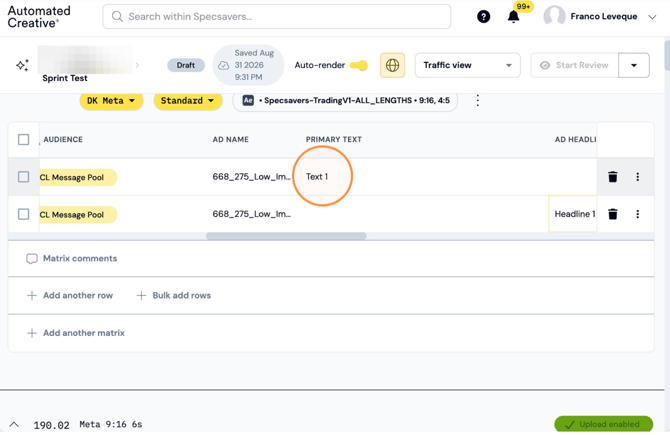Click Add another row
This screenshot has width=670, height=435.
tap(70, 295)
